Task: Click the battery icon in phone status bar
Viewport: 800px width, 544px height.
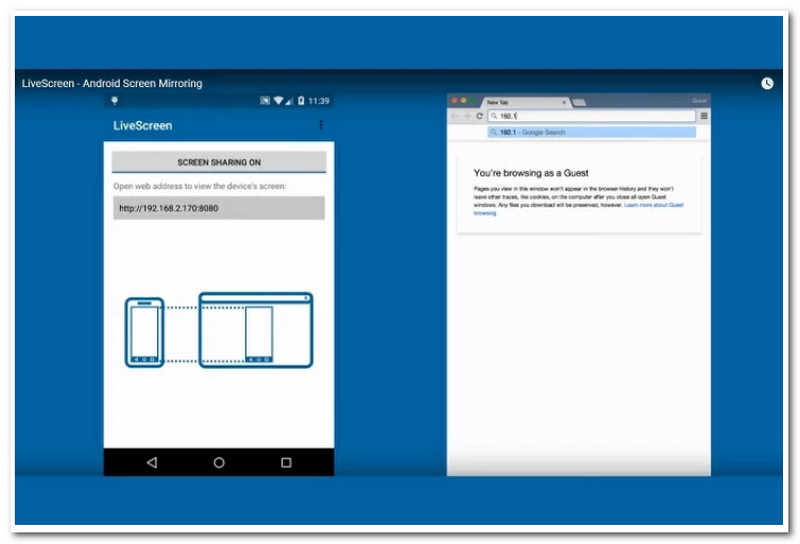Action: coord(301,101)
